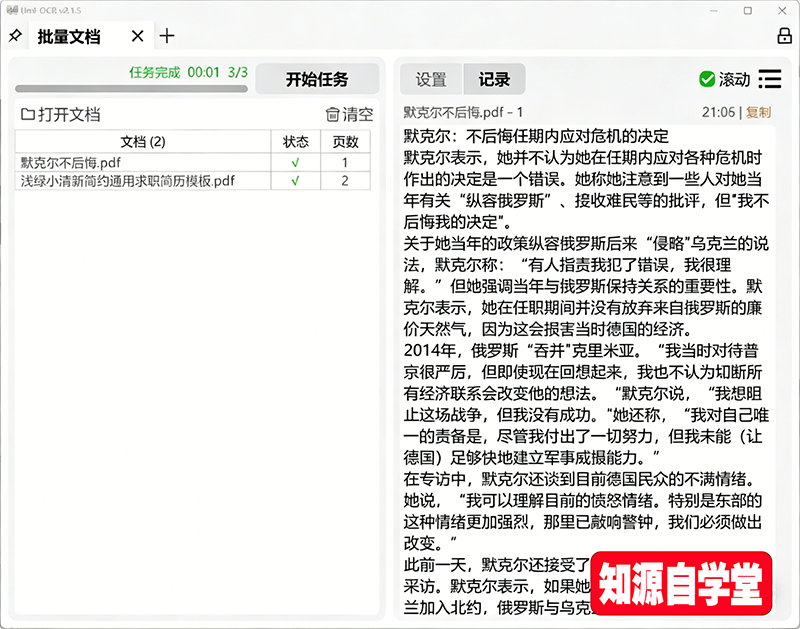Toggle the 滚动 auto-scroll checkmark

tap(707, 79)
